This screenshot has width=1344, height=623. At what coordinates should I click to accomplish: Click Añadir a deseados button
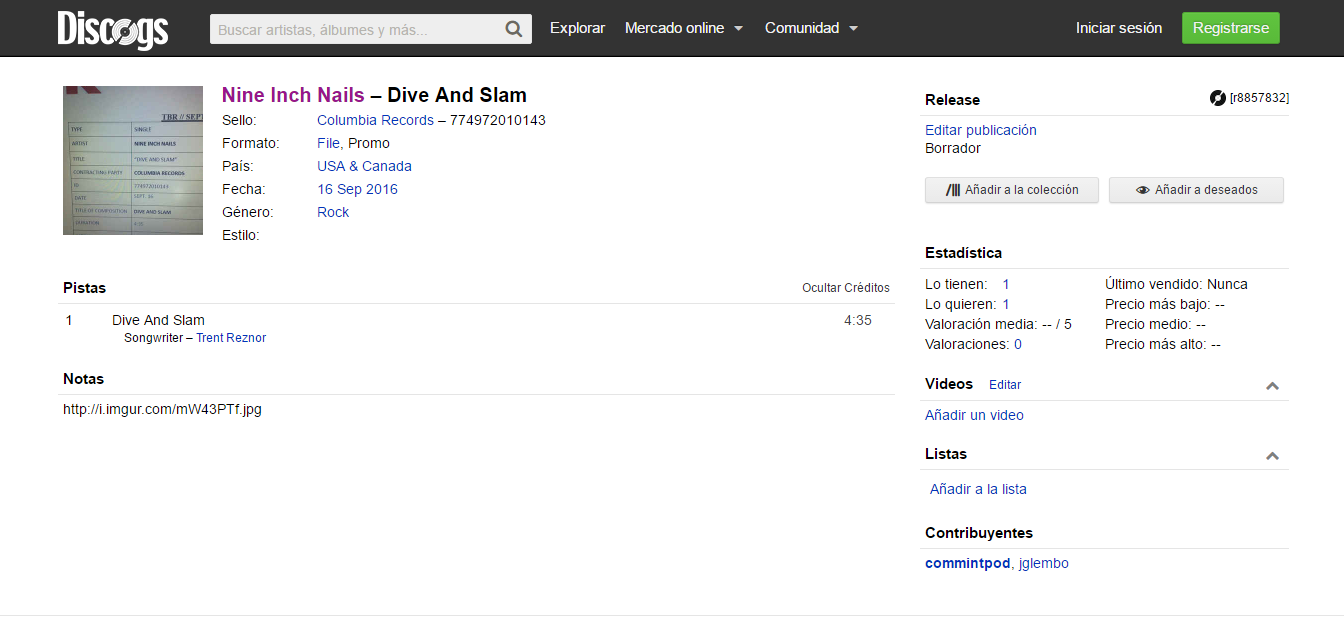1196,190
